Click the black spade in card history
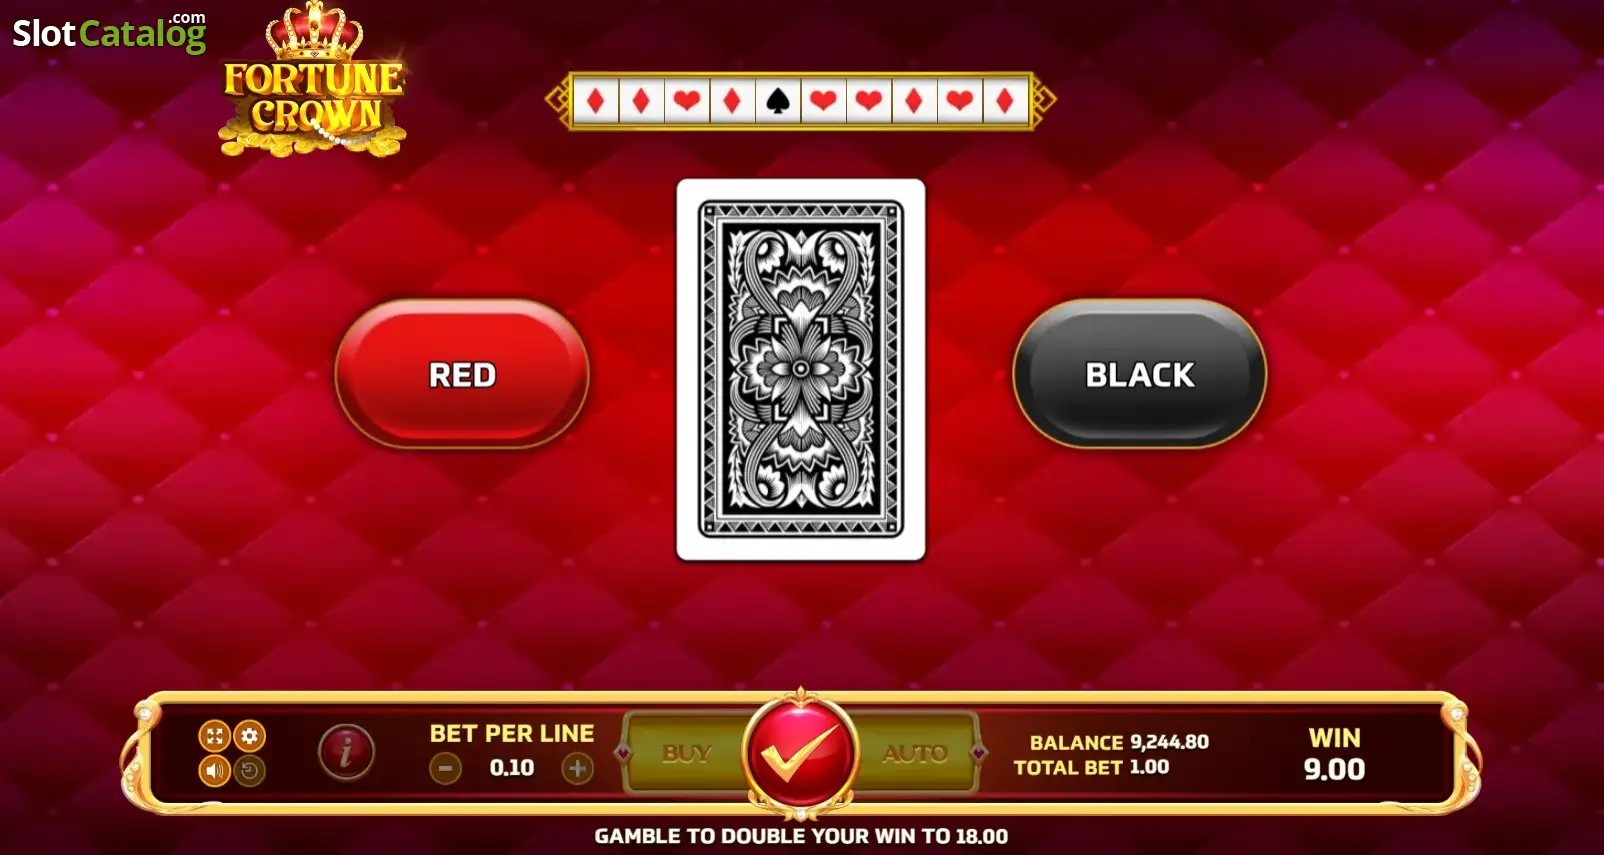Image resolution: width=1604 pixels, height=855 pixels. [x=778, y=101]
